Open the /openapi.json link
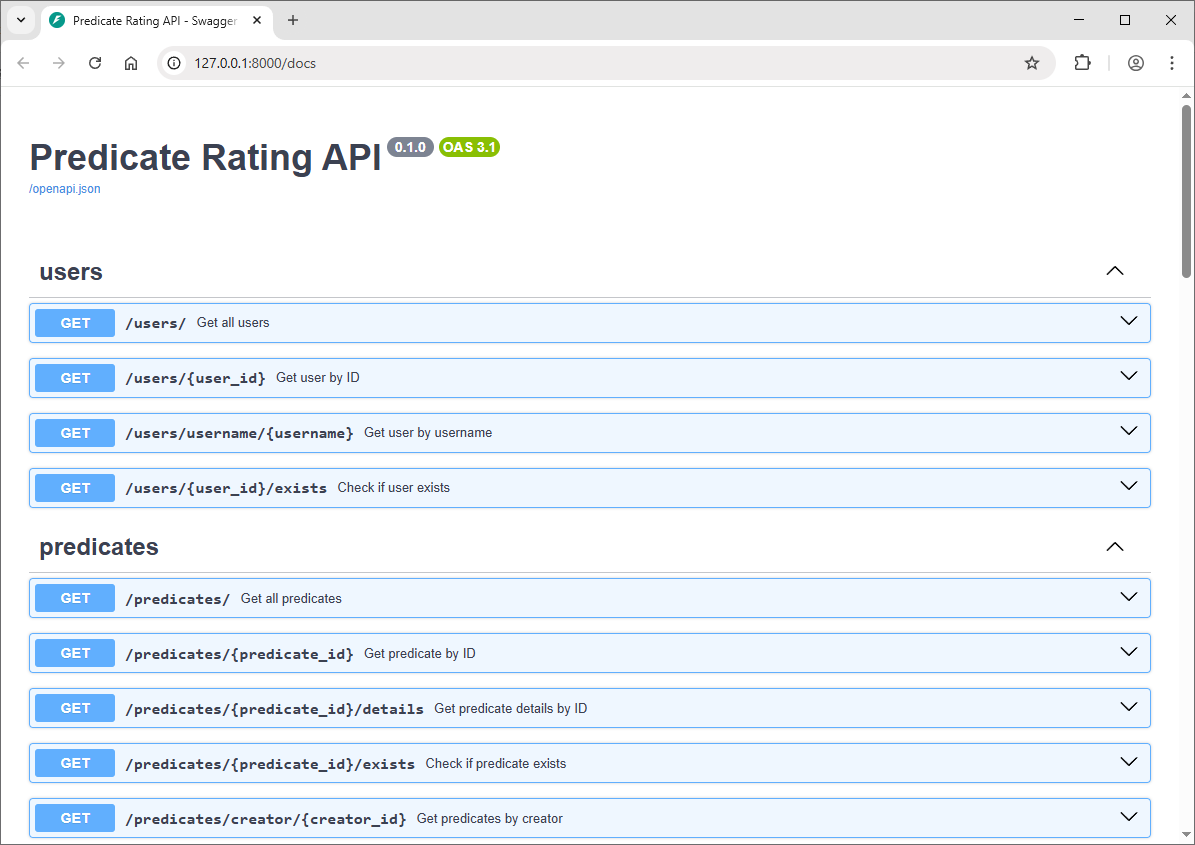 [65, 189]
